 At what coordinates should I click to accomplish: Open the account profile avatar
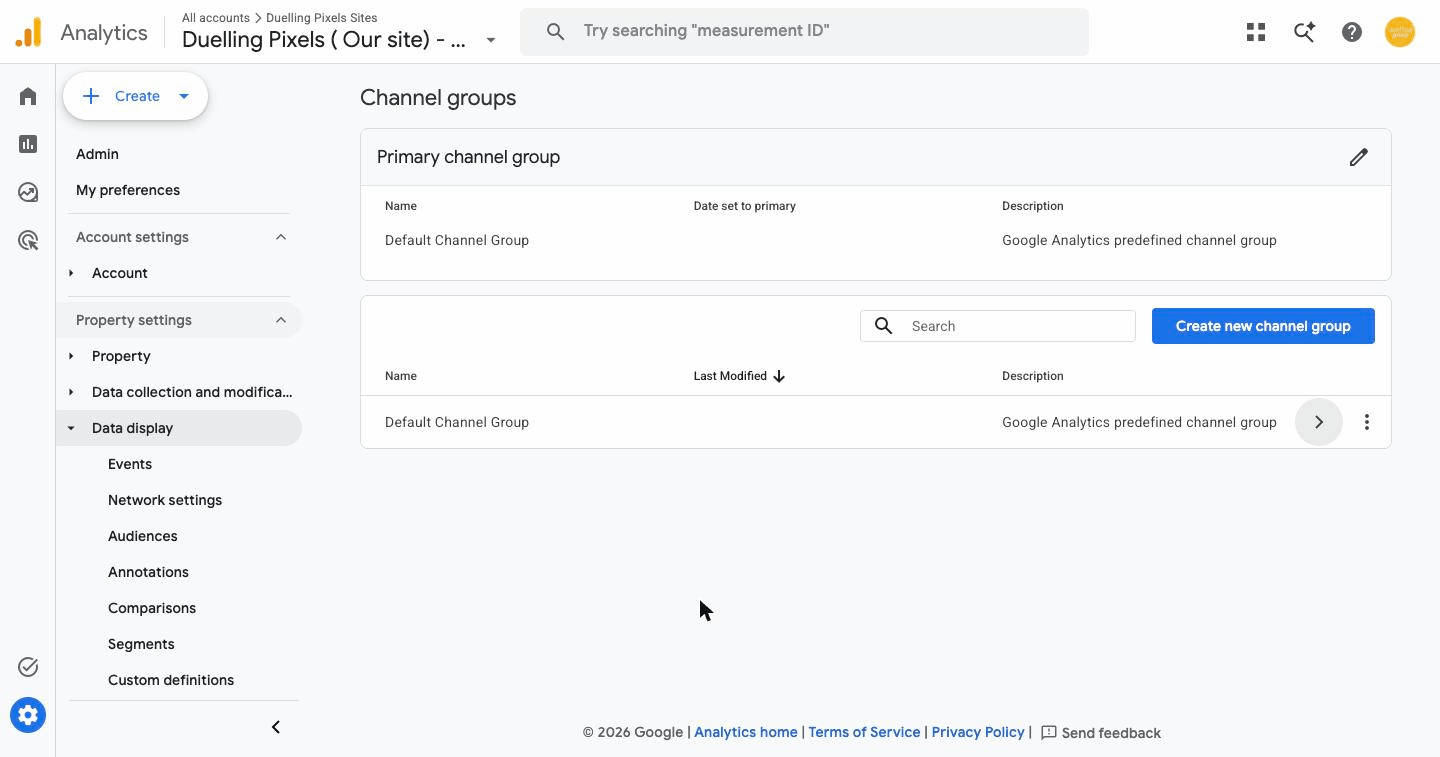click(1400, 32)
